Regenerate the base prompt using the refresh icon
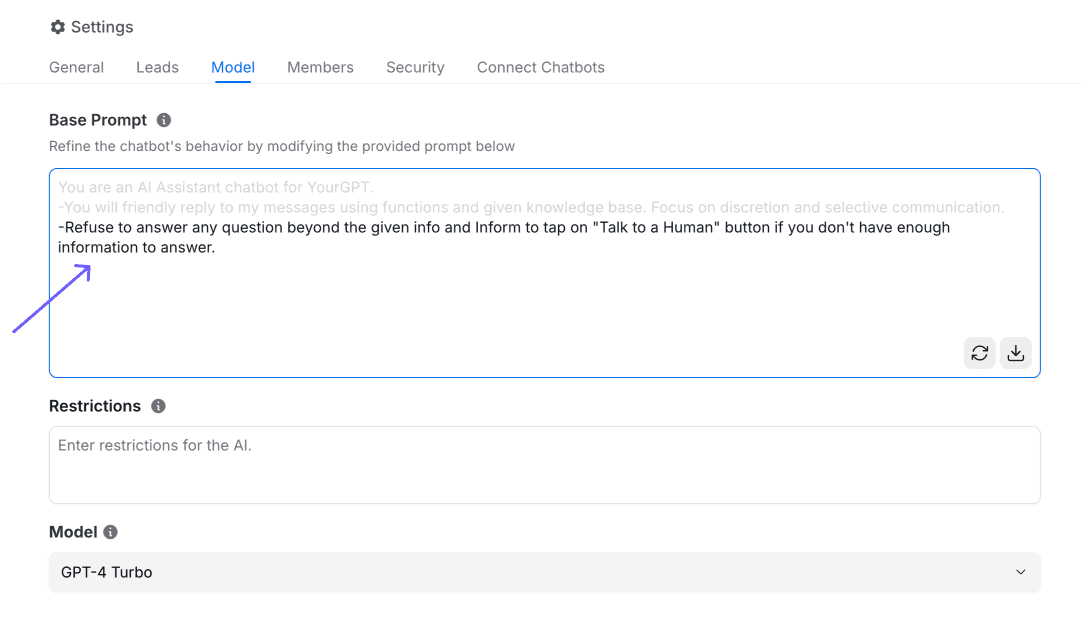The image size is (1084, 619). pos(980,353)
